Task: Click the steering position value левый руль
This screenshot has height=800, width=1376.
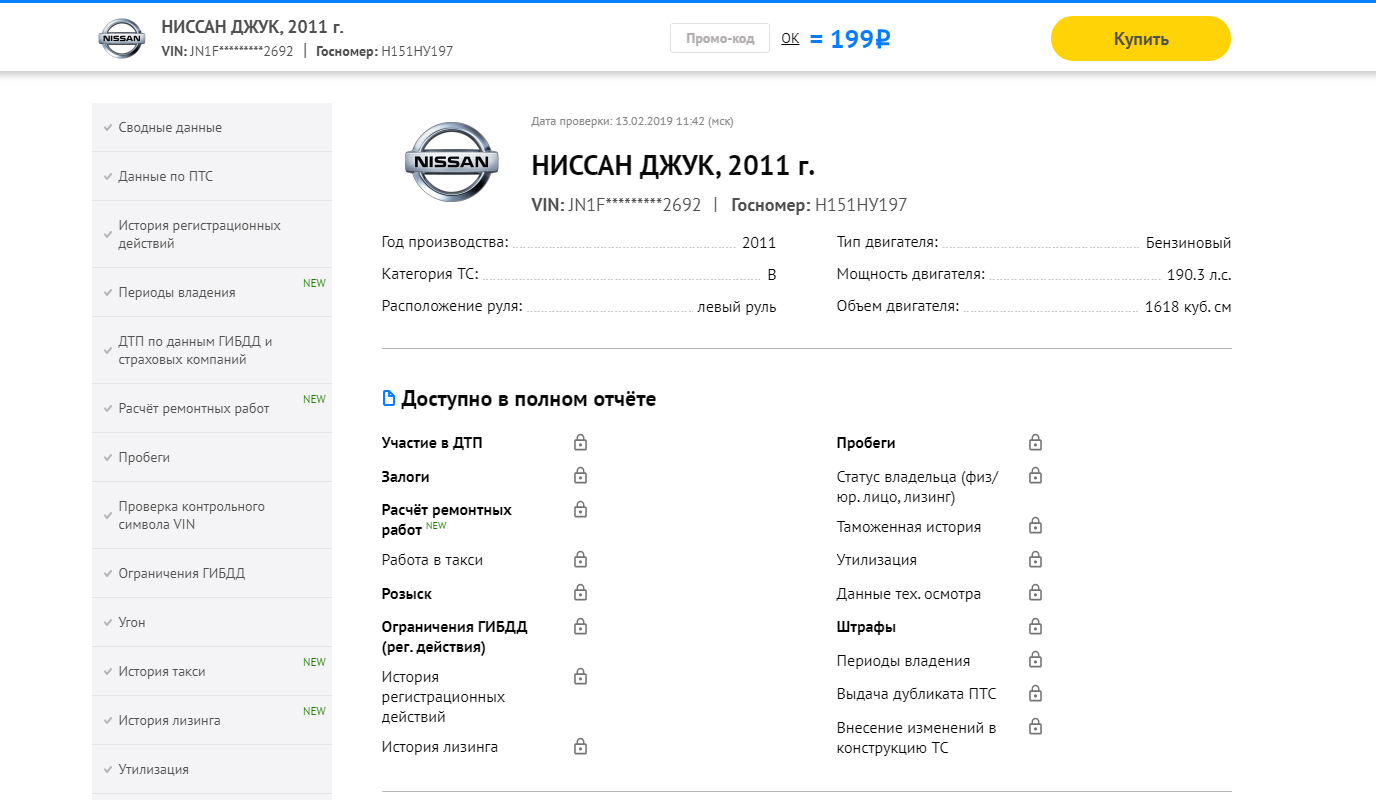Action: [737, 307]
